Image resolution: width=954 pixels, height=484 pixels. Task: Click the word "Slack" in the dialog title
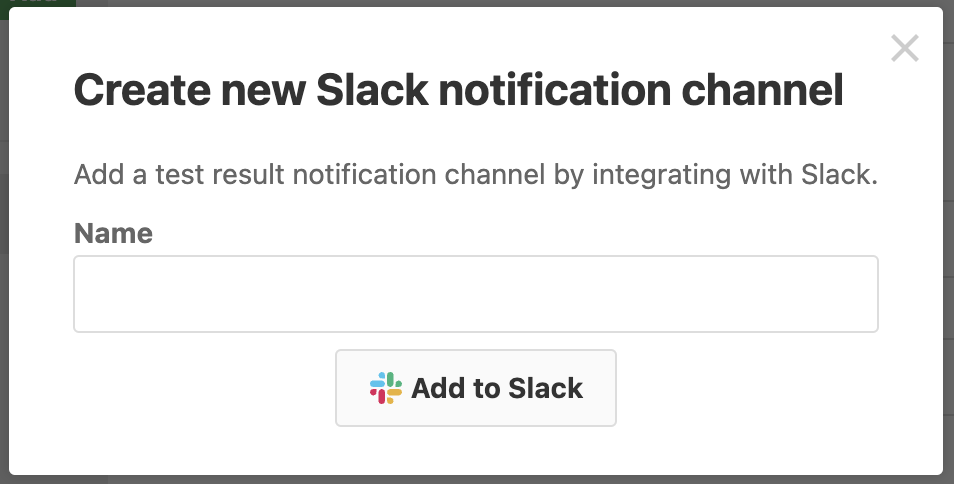[372, 90]
